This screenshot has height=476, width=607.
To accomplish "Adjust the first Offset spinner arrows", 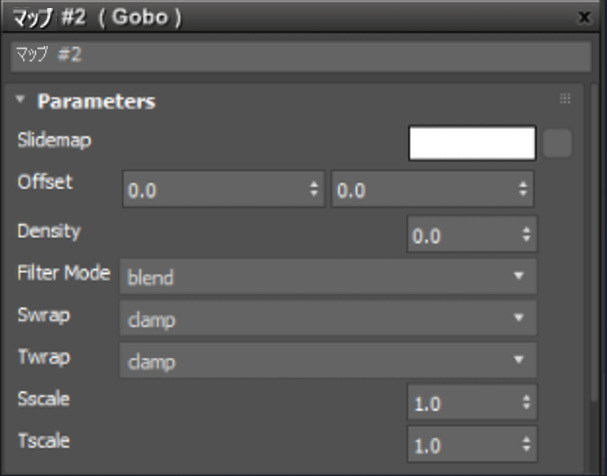I will 314,189.
